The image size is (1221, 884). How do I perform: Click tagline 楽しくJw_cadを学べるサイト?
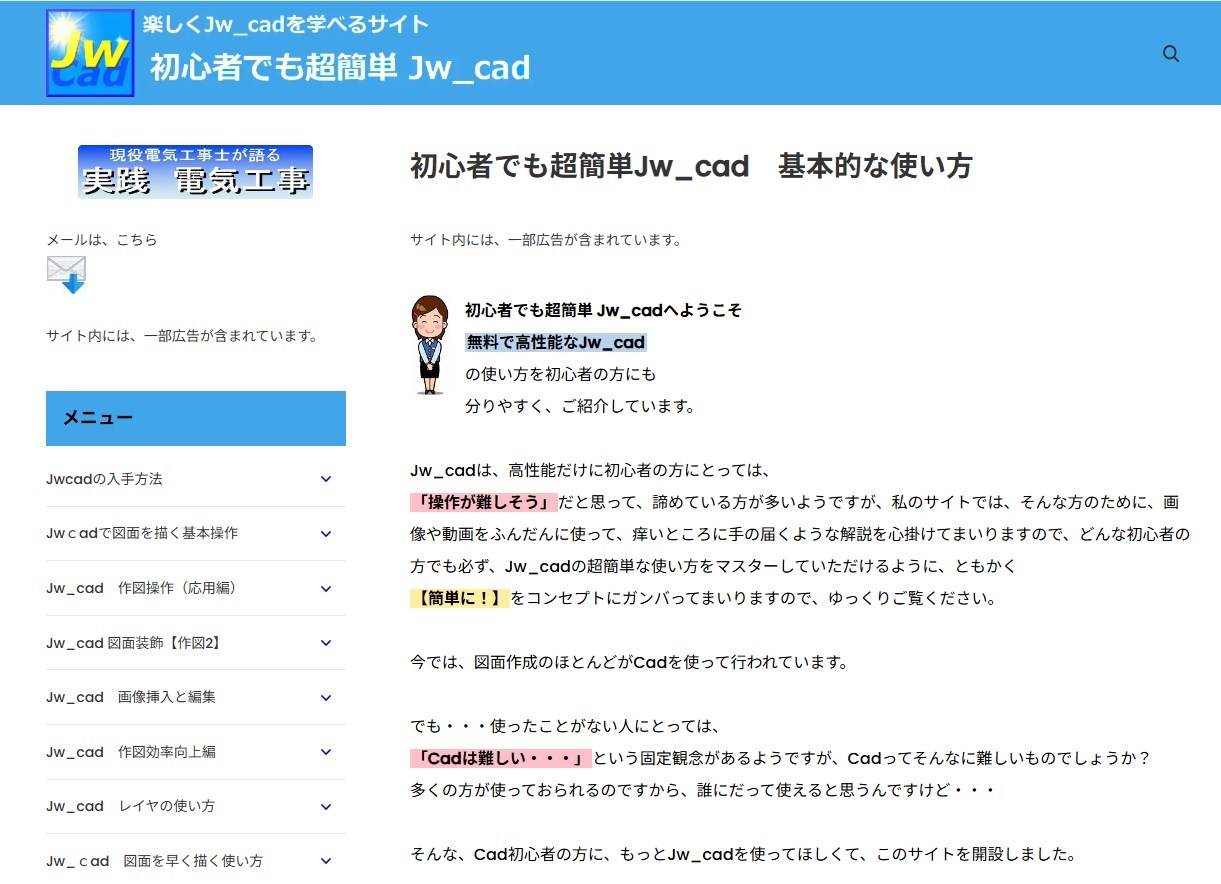click(286, 24)
